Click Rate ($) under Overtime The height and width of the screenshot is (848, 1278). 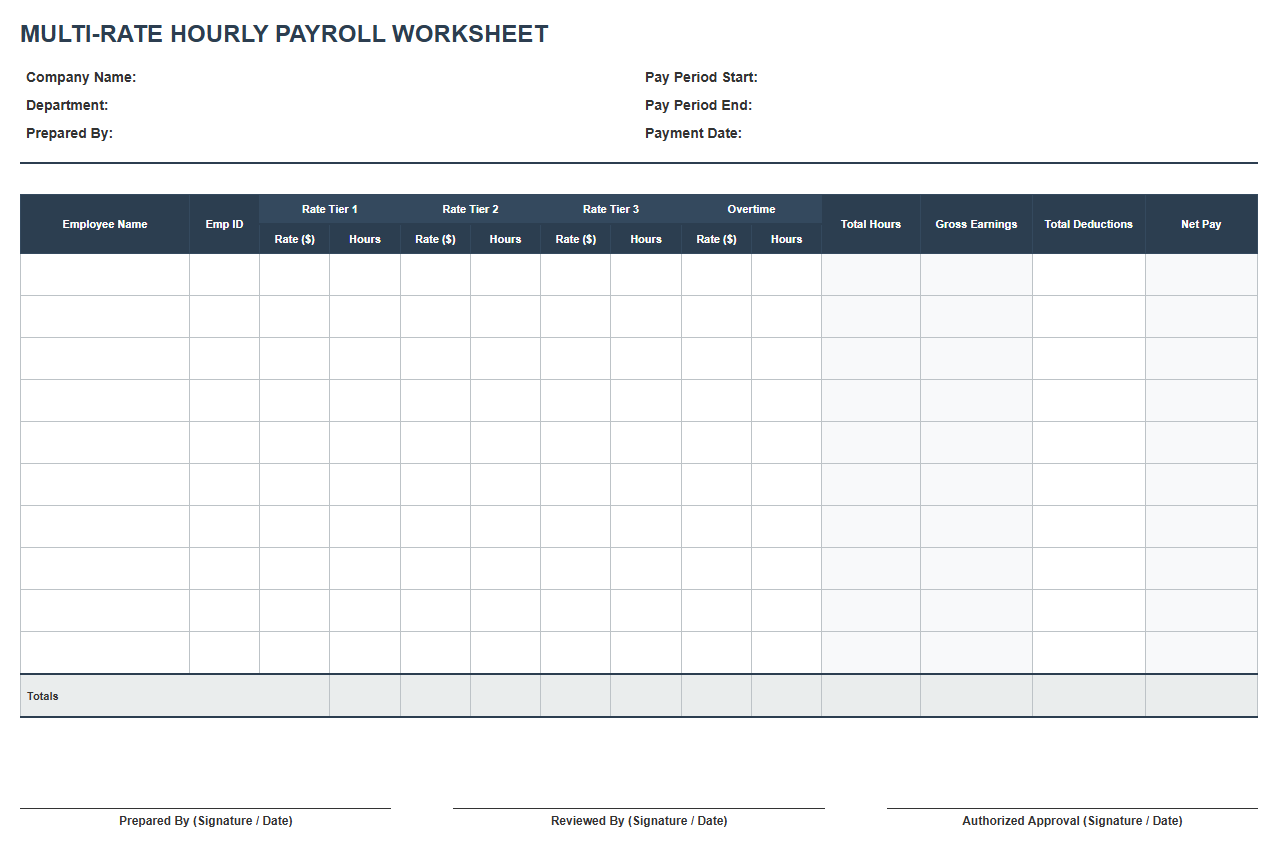pos(716,239)
